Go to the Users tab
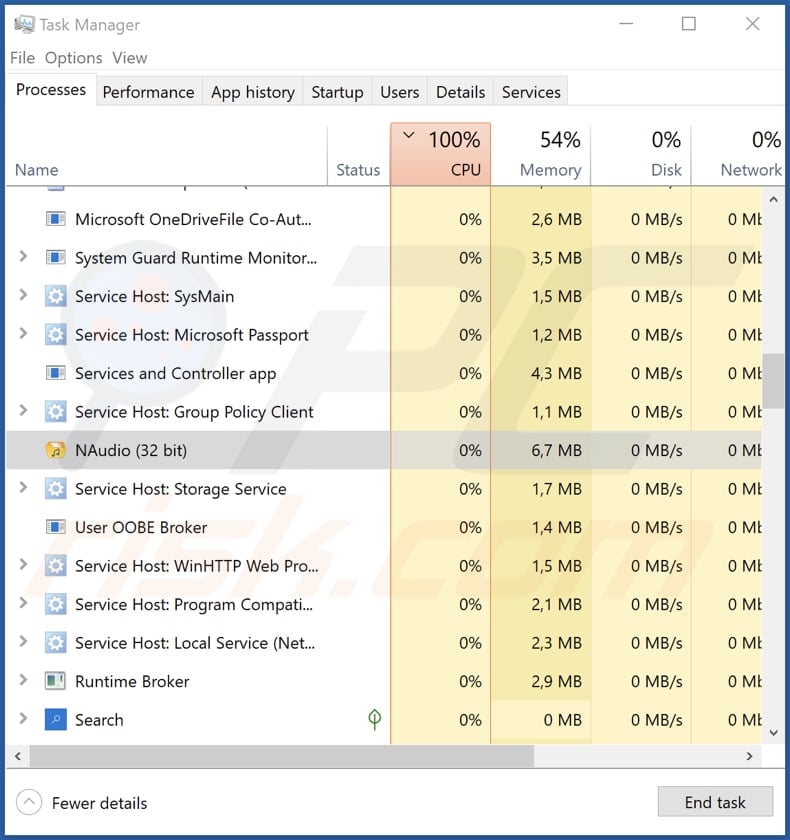The height and width of the screenshot is (840, 790). coord(400,92)
